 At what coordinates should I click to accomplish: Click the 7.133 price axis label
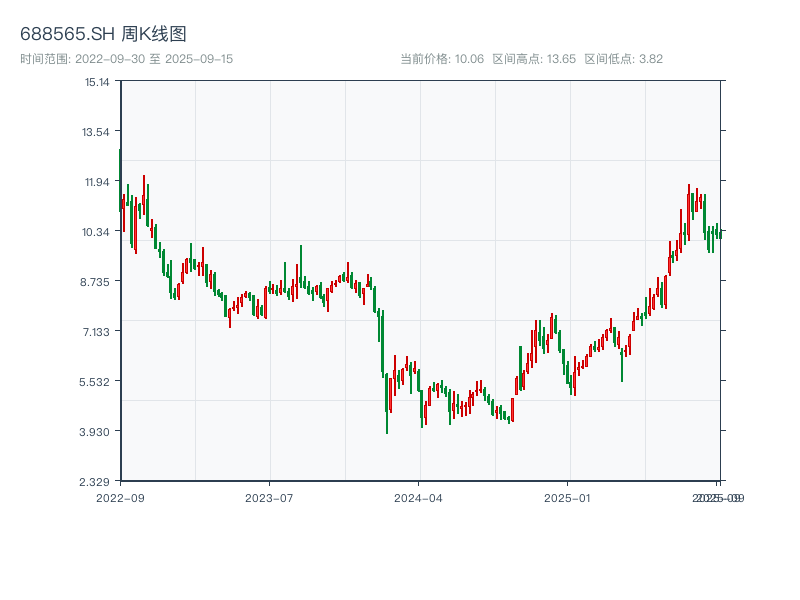pos(97,331)
